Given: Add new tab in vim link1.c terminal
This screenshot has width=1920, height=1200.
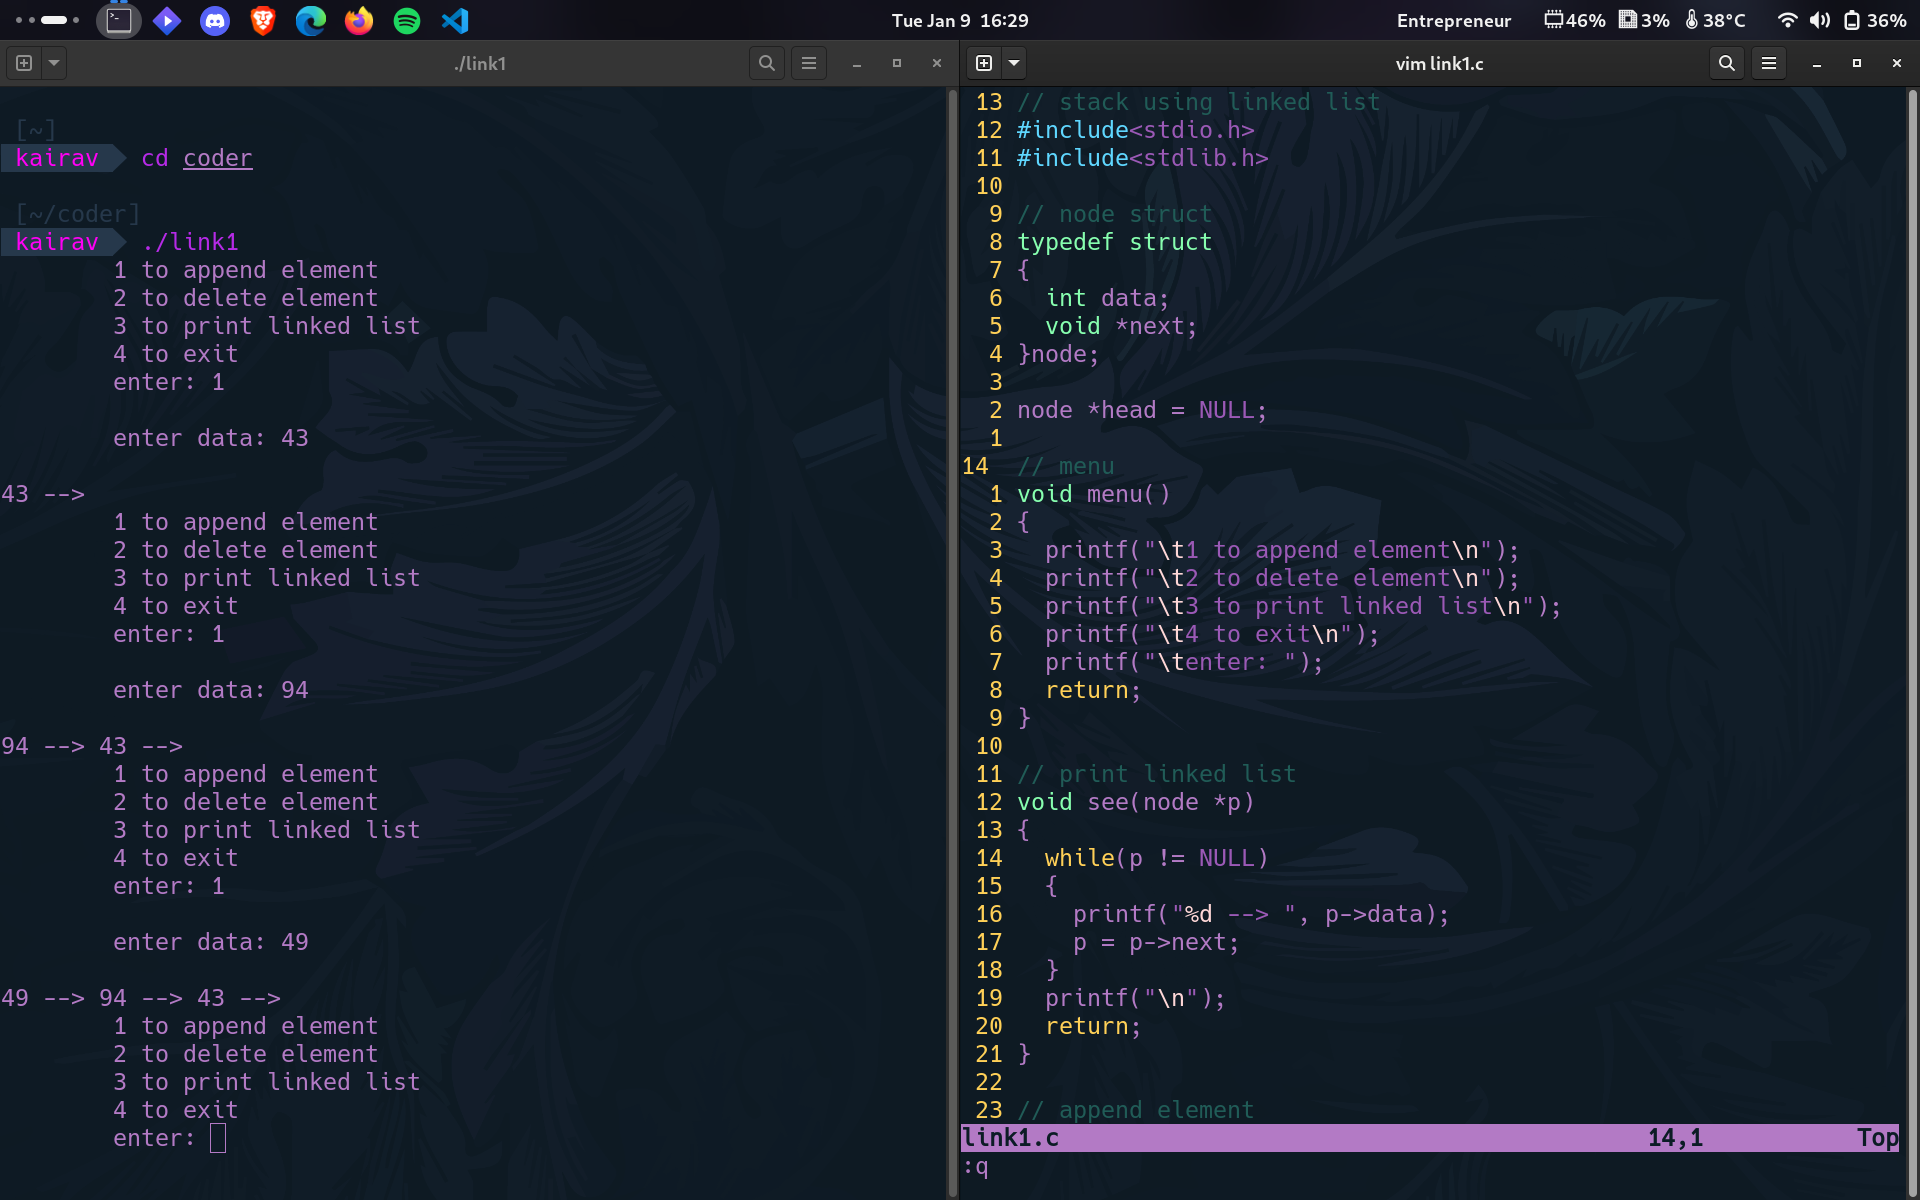Looking at the screenshot, I should 984,63.
